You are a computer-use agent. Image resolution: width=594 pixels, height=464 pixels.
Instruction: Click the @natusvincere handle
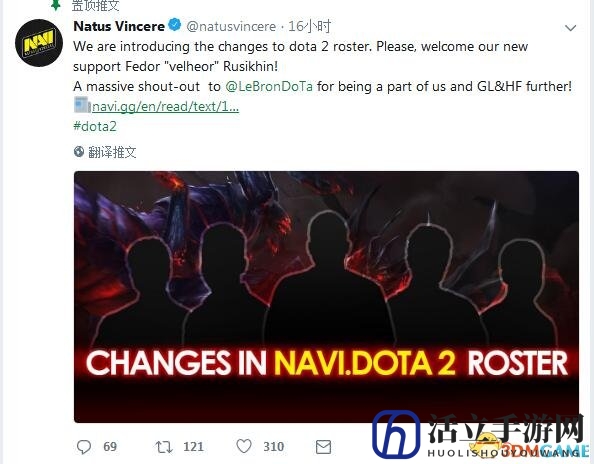coord(231,27)
